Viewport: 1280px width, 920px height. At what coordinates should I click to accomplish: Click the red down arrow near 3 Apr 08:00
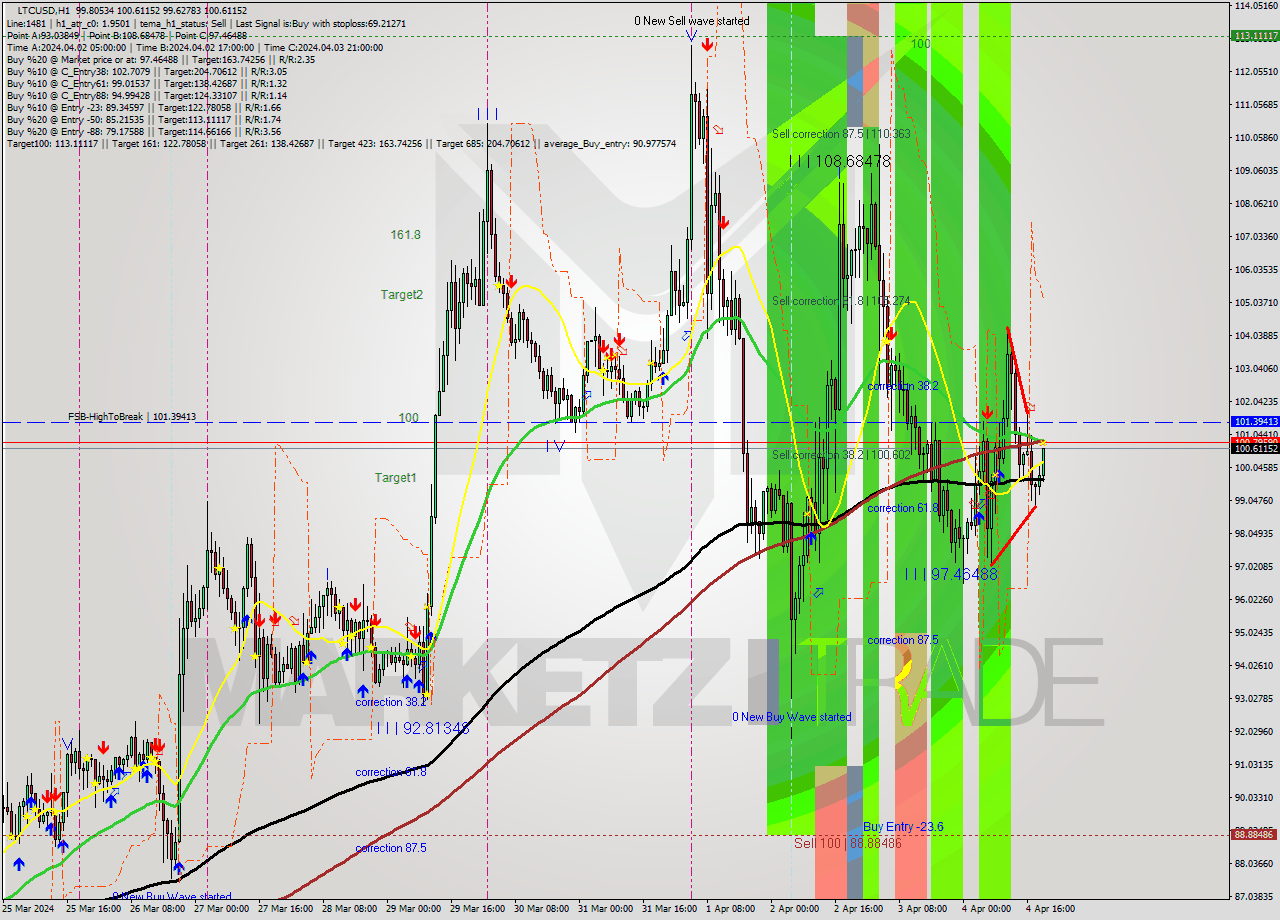(890, 336)
